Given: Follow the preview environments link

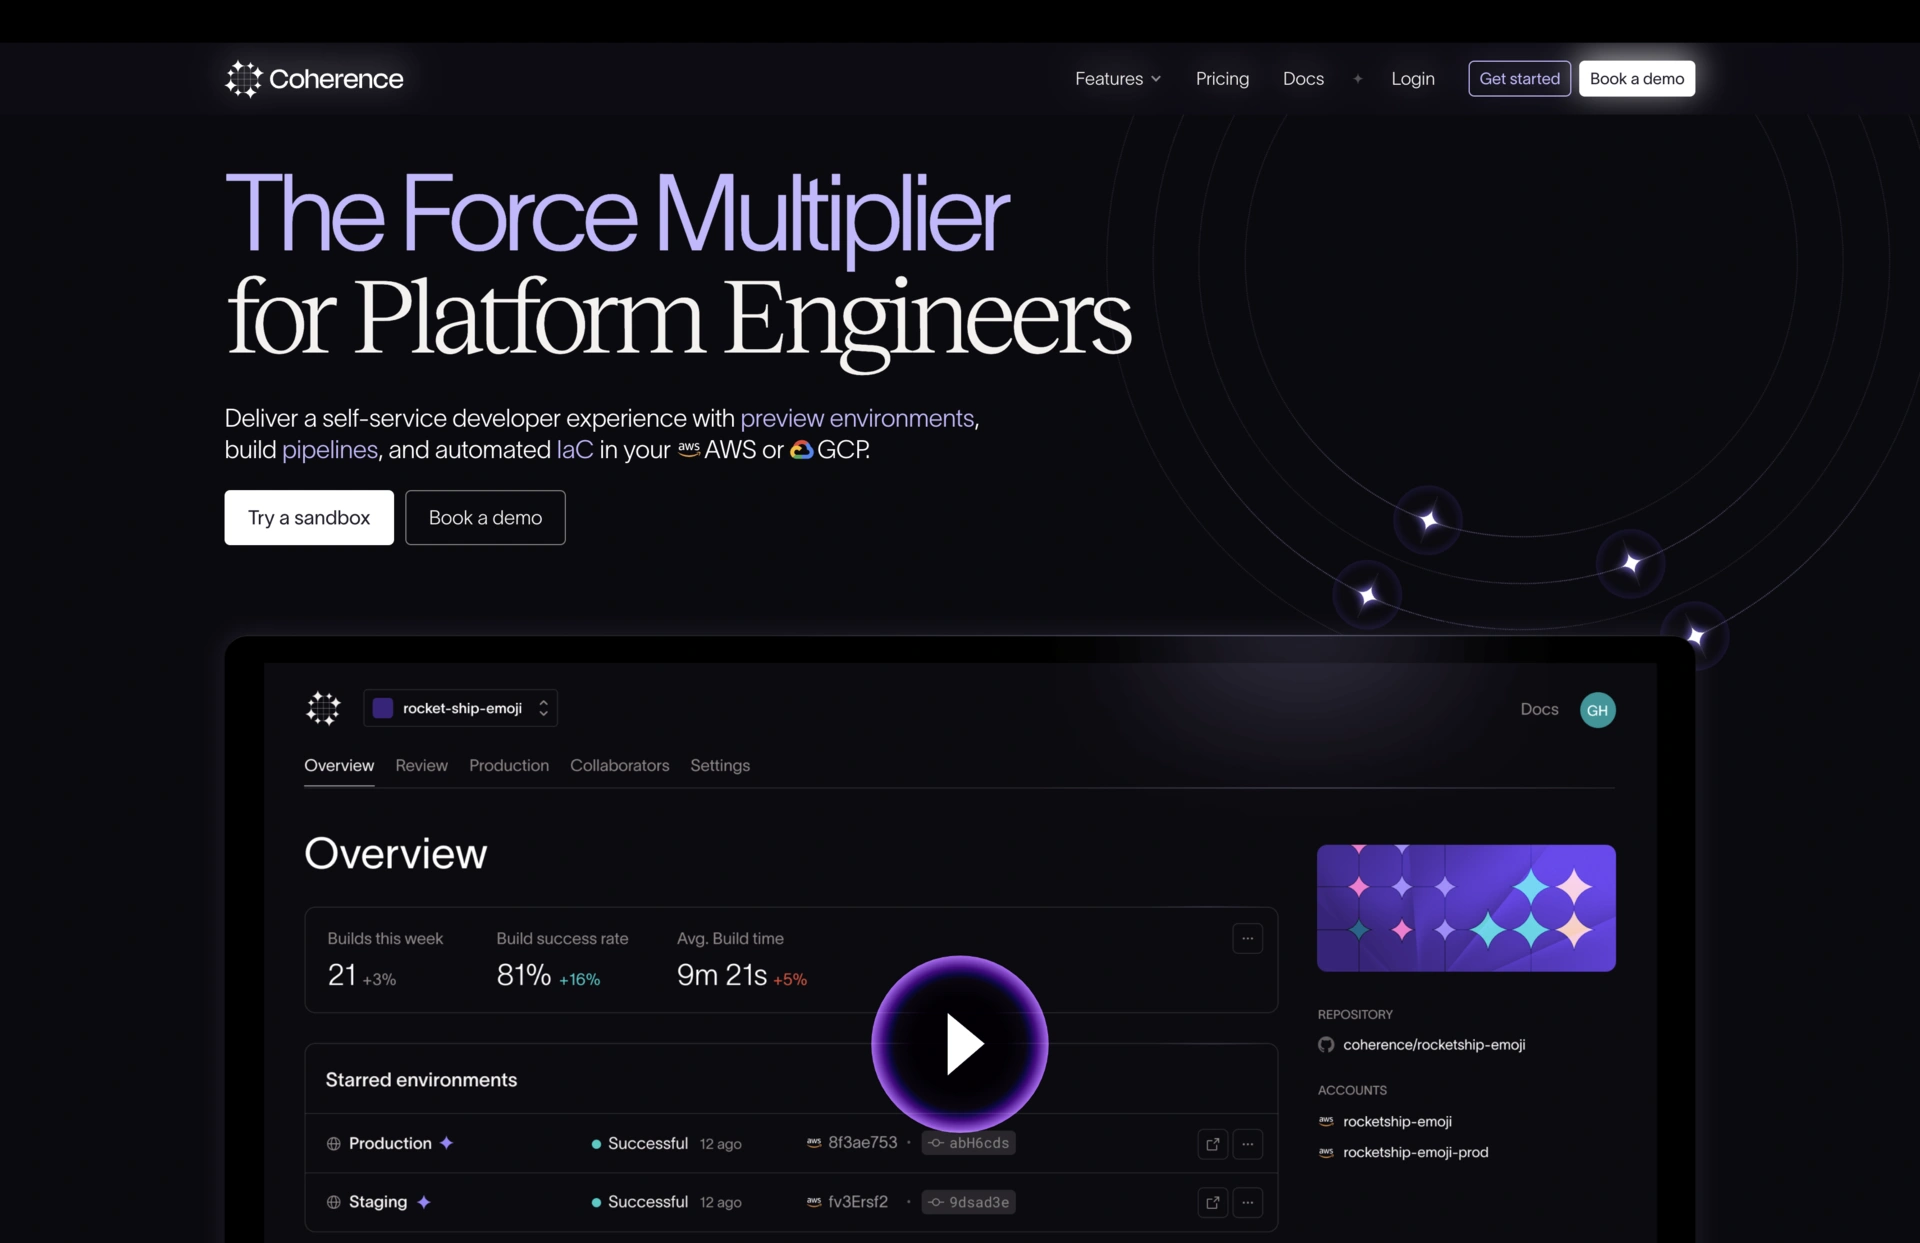Looking at the screenshot, I should (857, 418).
